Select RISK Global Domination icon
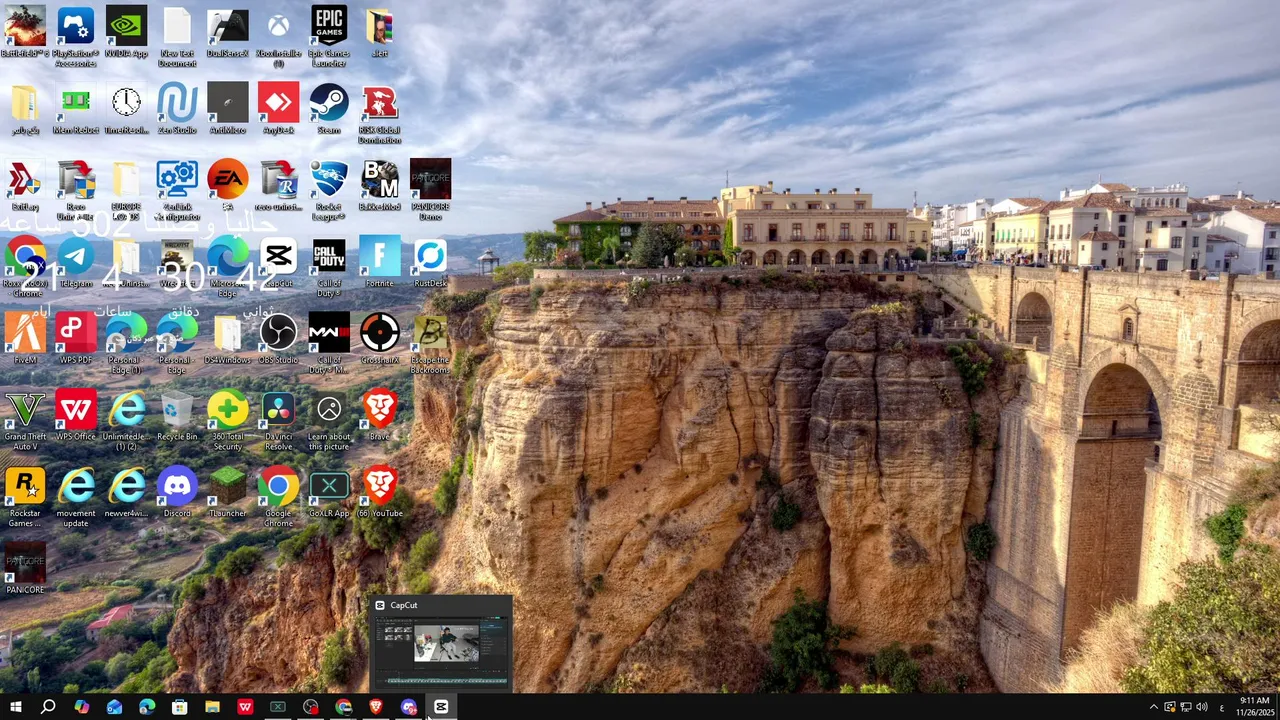This screenshot has width=1280, height=720. [x=380, y=114]
